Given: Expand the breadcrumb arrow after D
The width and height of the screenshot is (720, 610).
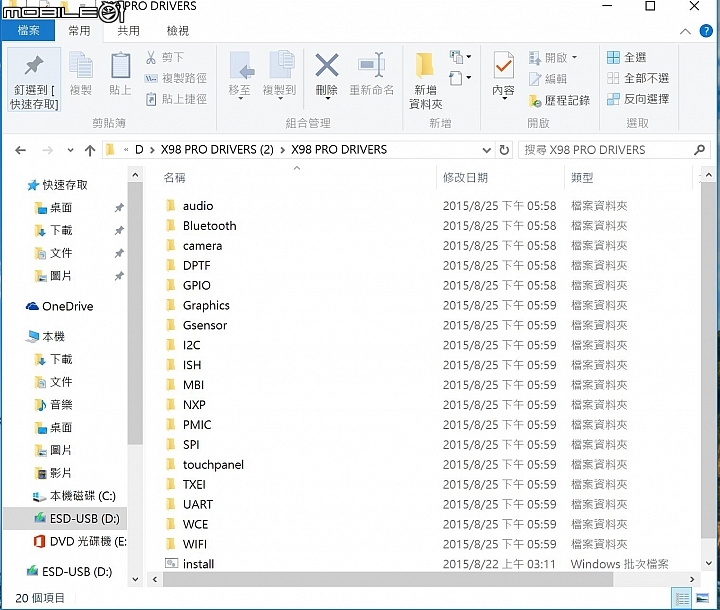Looking at the screenshot, I should pyautogui.click(x=152, y=150).
